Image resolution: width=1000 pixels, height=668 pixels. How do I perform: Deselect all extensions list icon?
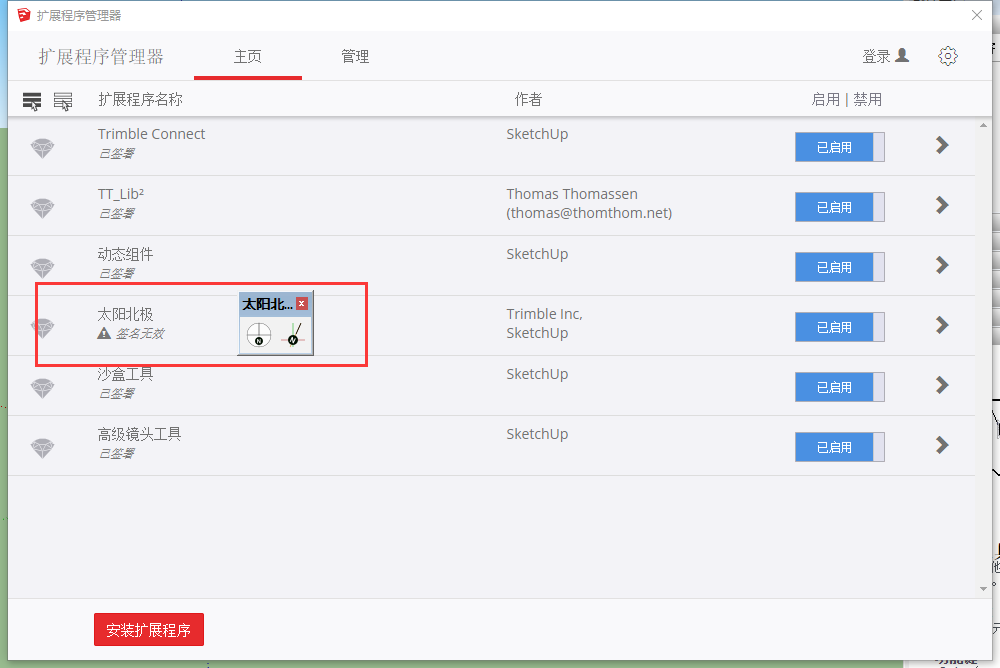click(x=62, y=101)
